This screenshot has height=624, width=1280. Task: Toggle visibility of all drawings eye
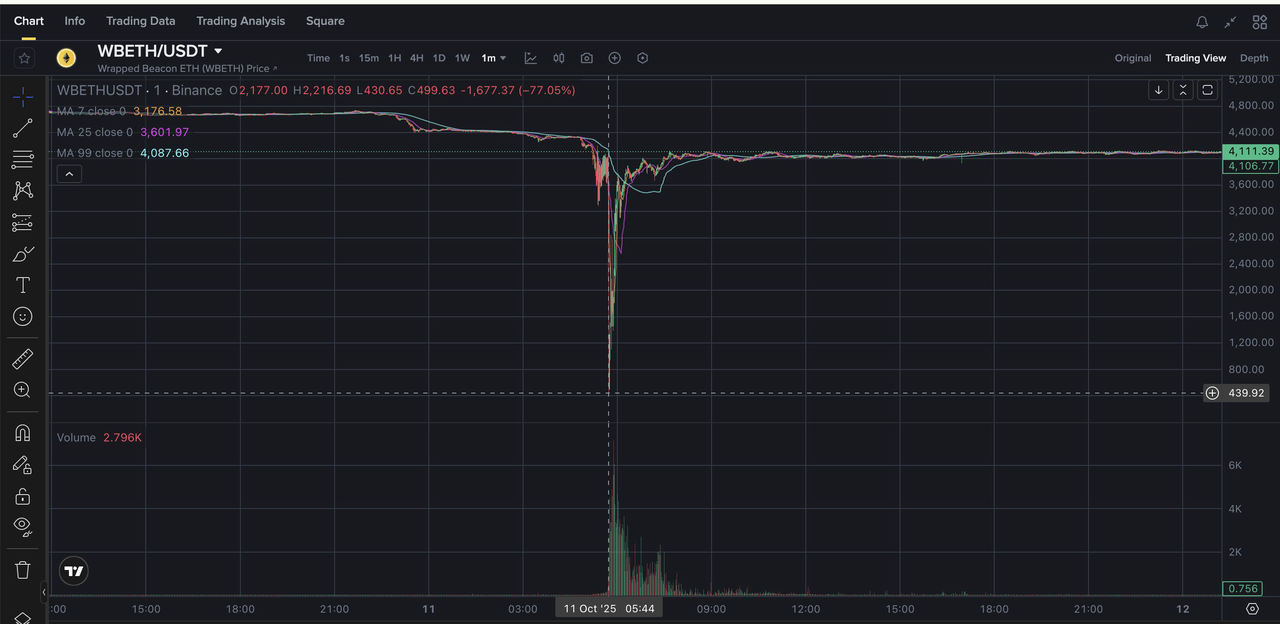(22, 526)
